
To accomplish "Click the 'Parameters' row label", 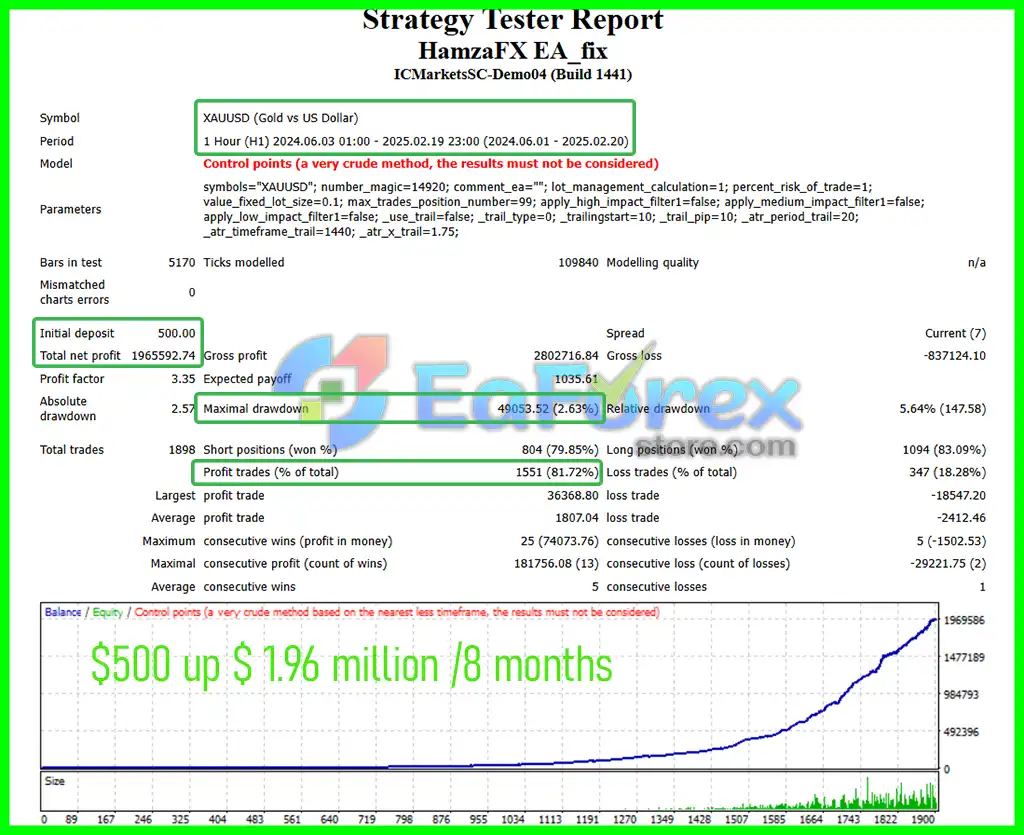I will coord(71,210).
